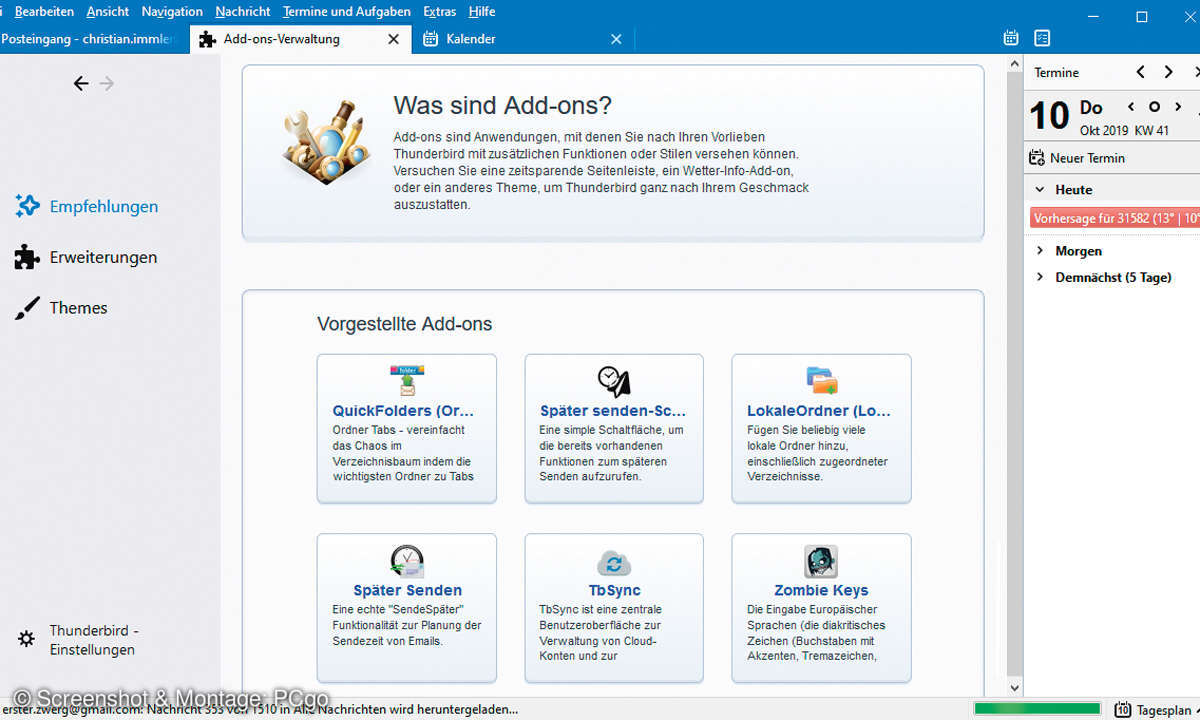
Task: Expand the Demnächst (5 Tage) section
Action: tap(1040, 277)
